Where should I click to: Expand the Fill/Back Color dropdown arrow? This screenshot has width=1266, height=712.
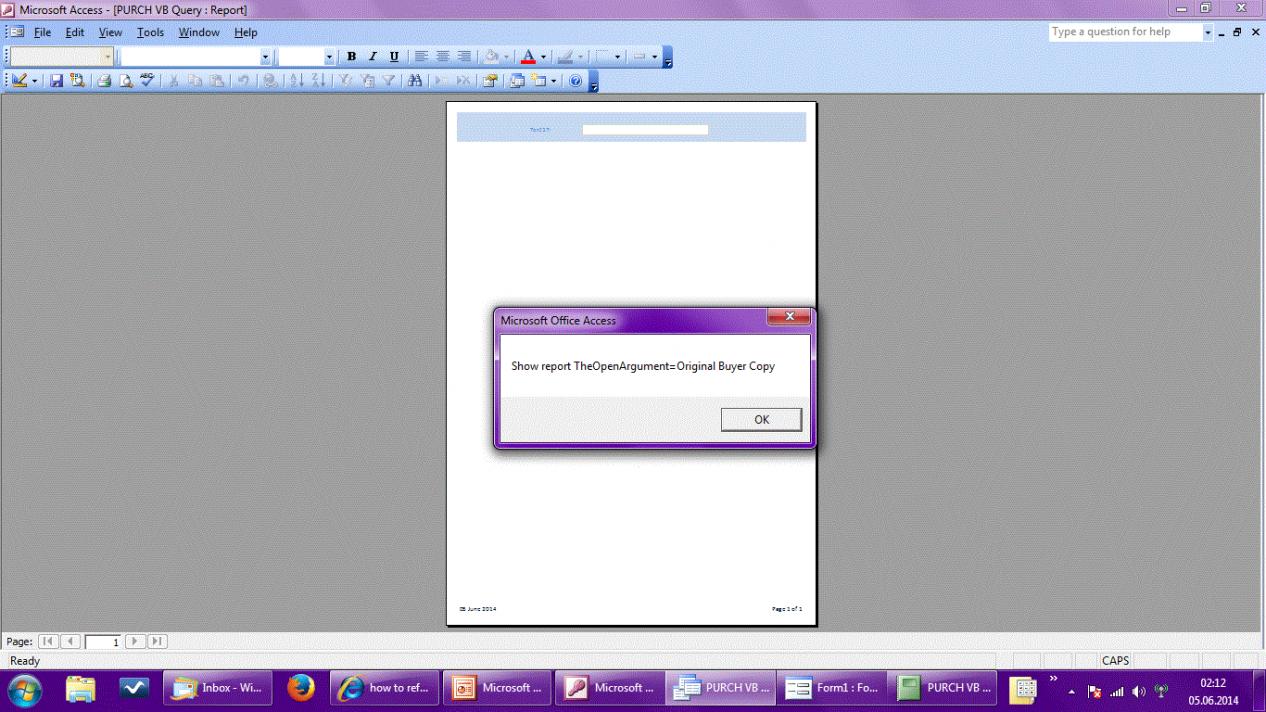coord(507,57)
